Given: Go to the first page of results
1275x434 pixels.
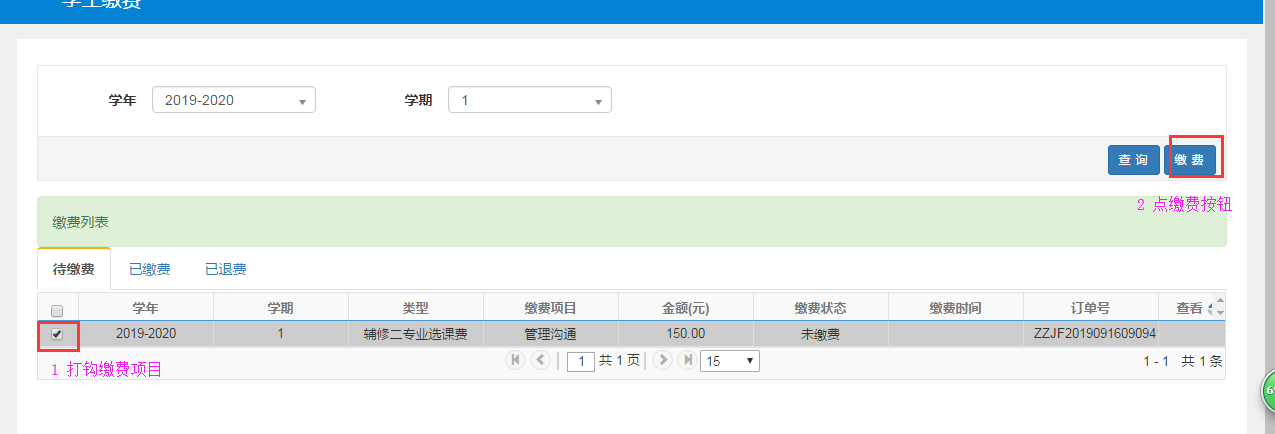Looking at the screenshot, I should (516, 360).
